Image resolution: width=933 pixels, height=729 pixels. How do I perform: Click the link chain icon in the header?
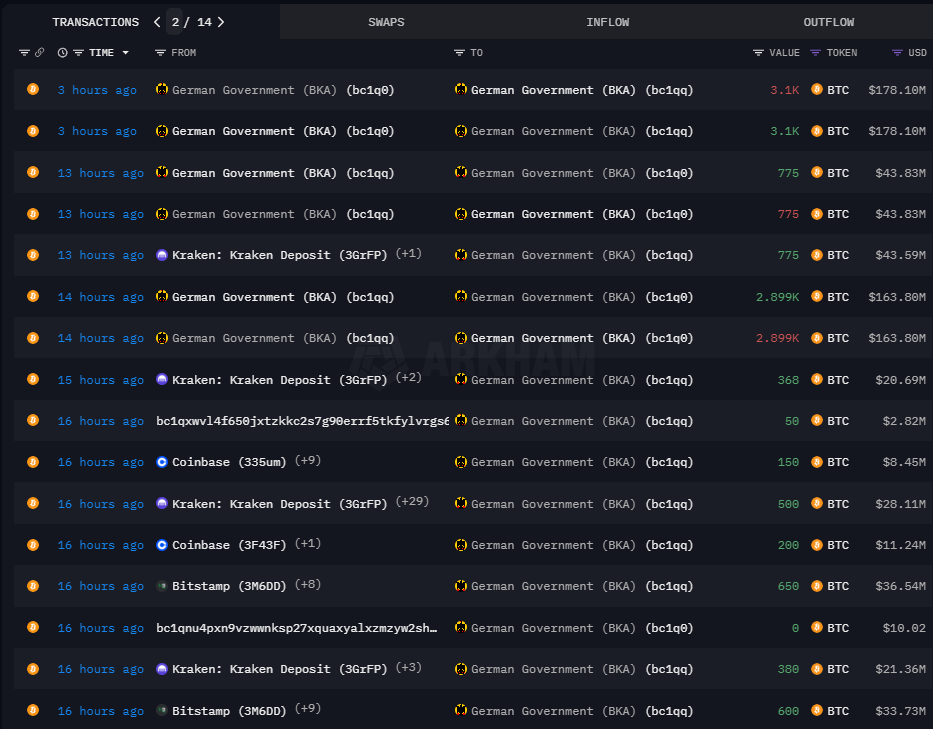[x=39, y=53]
